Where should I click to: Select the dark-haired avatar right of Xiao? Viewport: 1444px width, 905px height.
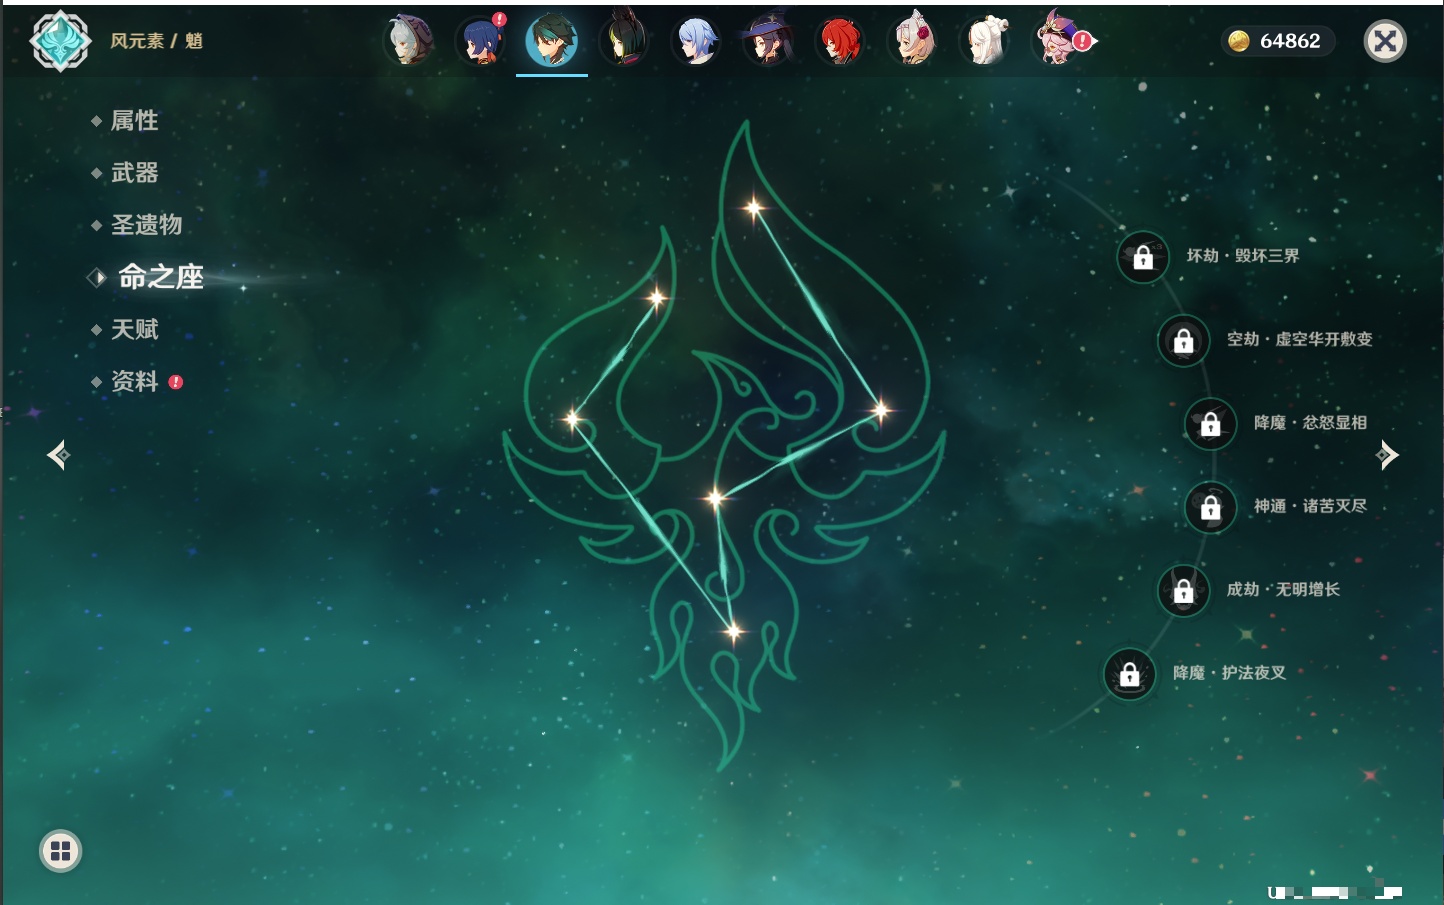pyautogui.click(x=624, y=41)
